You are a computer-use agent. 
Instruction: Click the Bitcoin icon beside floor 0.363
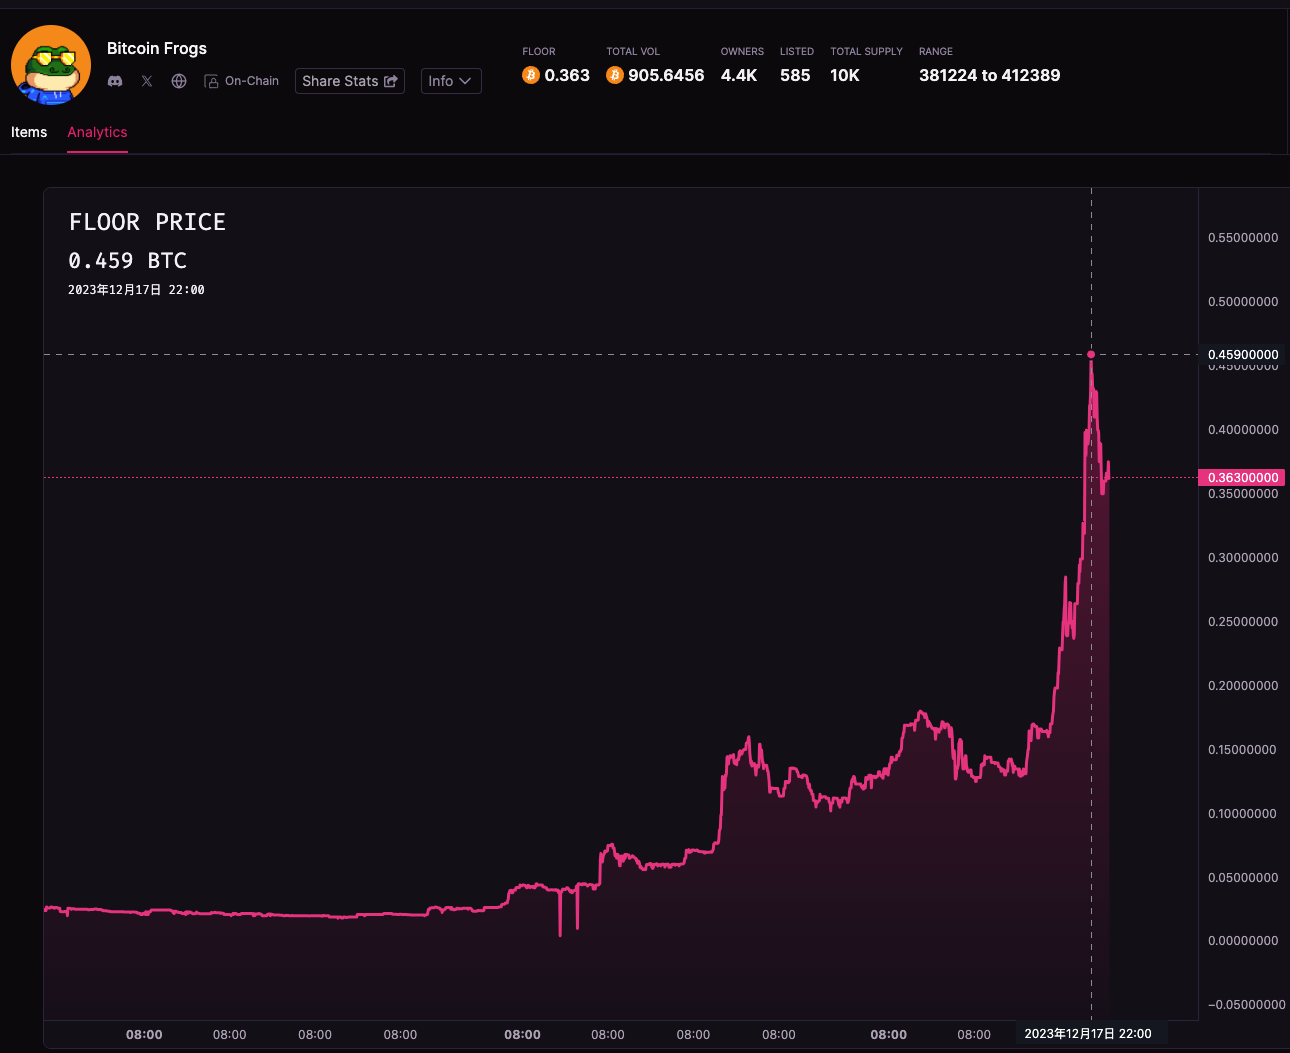[531, 75]
